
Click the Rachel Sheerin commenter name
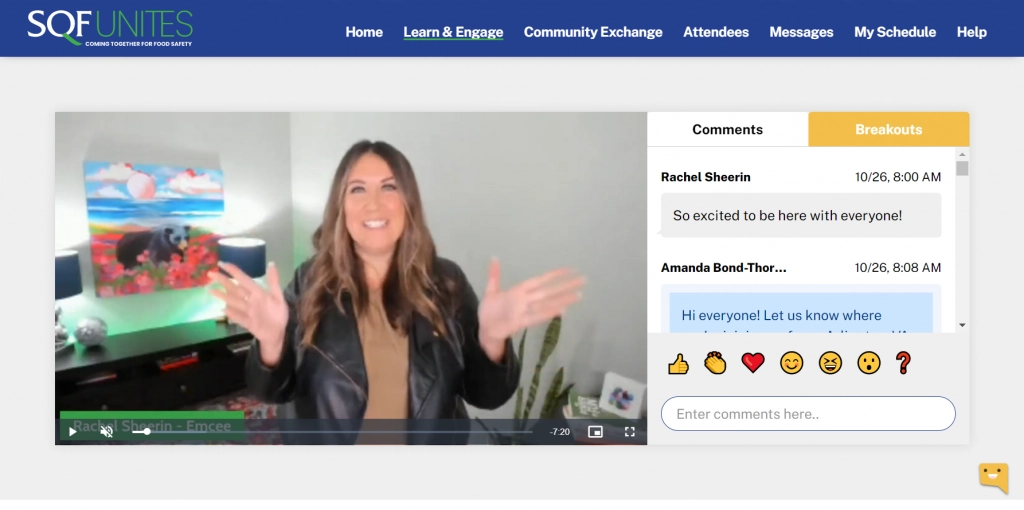[x=705, y=177]
